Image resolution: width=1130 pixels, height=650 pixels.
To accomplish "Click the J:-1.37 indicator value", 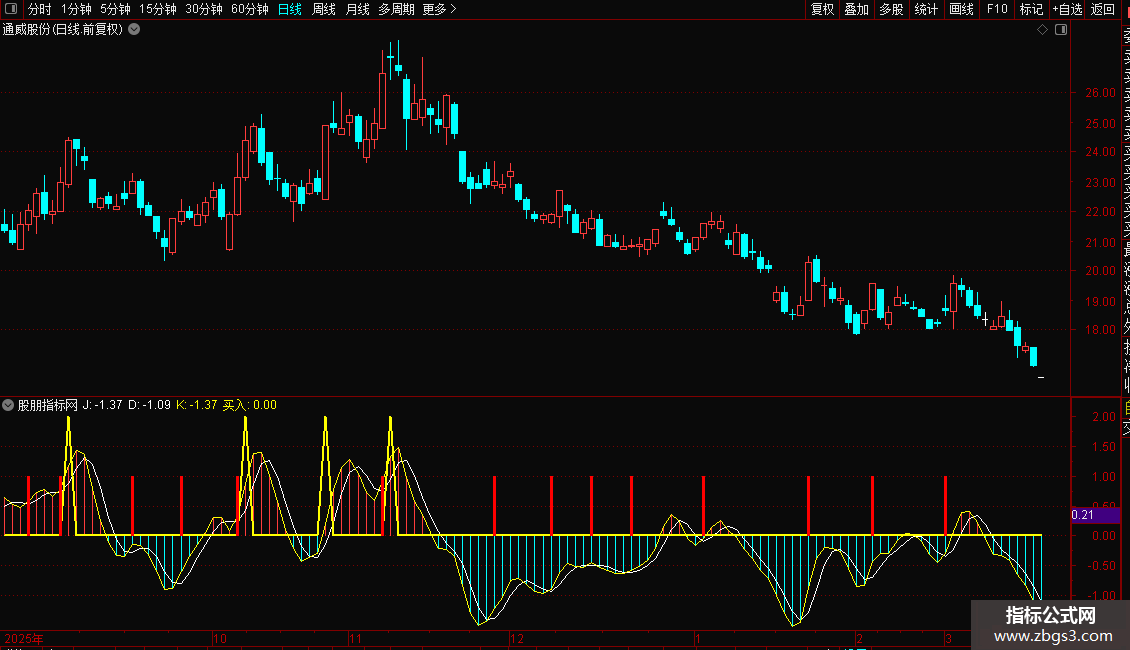I will coord(102,405).
